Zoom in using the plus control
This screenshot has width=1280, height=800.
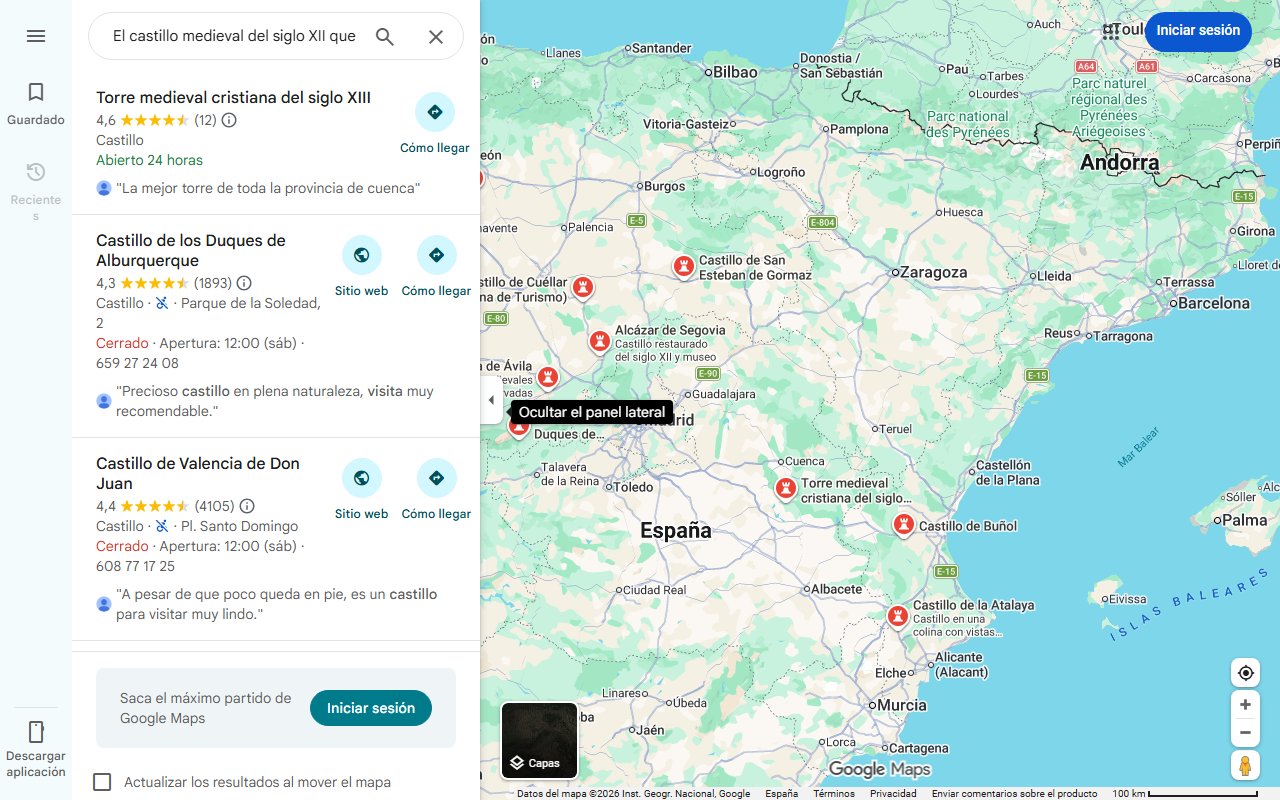point(1245,704)
